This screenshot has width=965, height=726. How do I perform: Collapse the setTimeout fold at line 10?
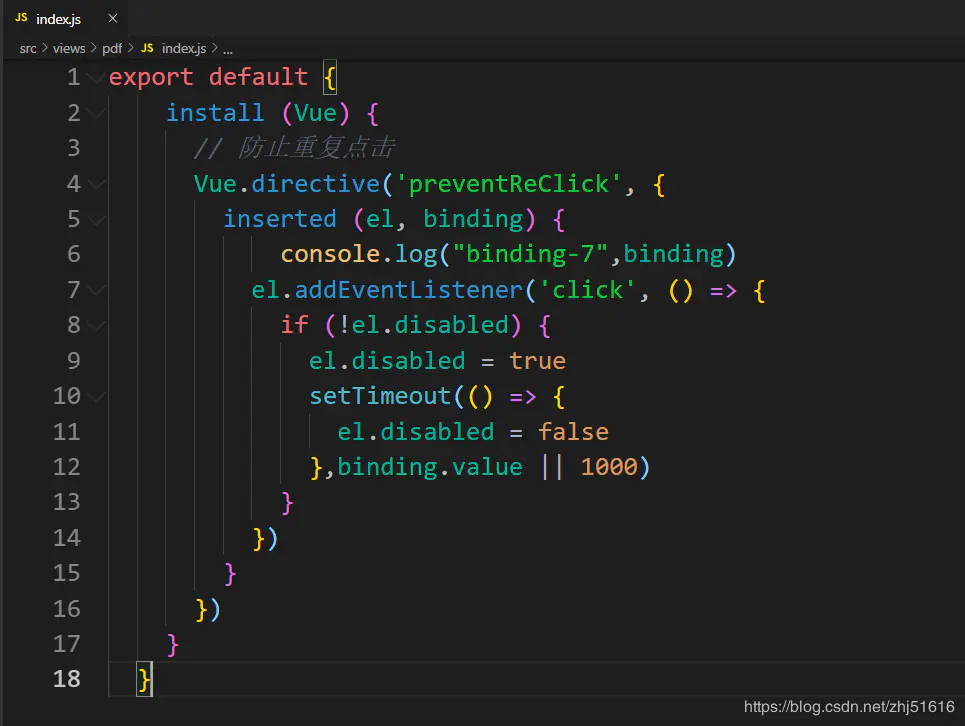[x=97, y=396]
